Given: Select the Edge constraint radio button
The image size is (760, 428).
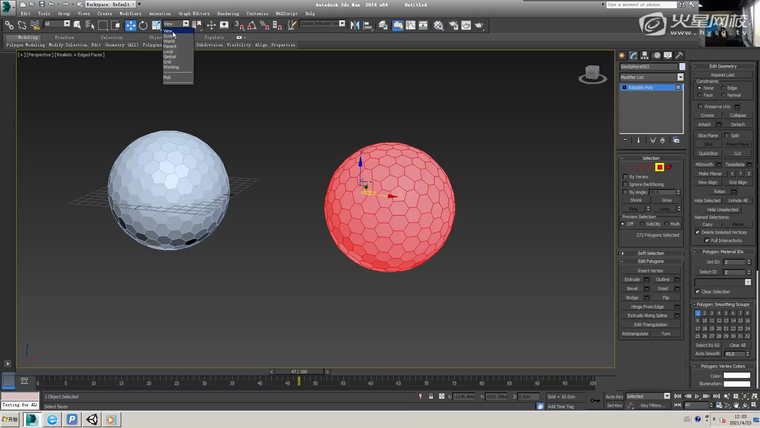Looking at the screenshot, I should (725, 88).
